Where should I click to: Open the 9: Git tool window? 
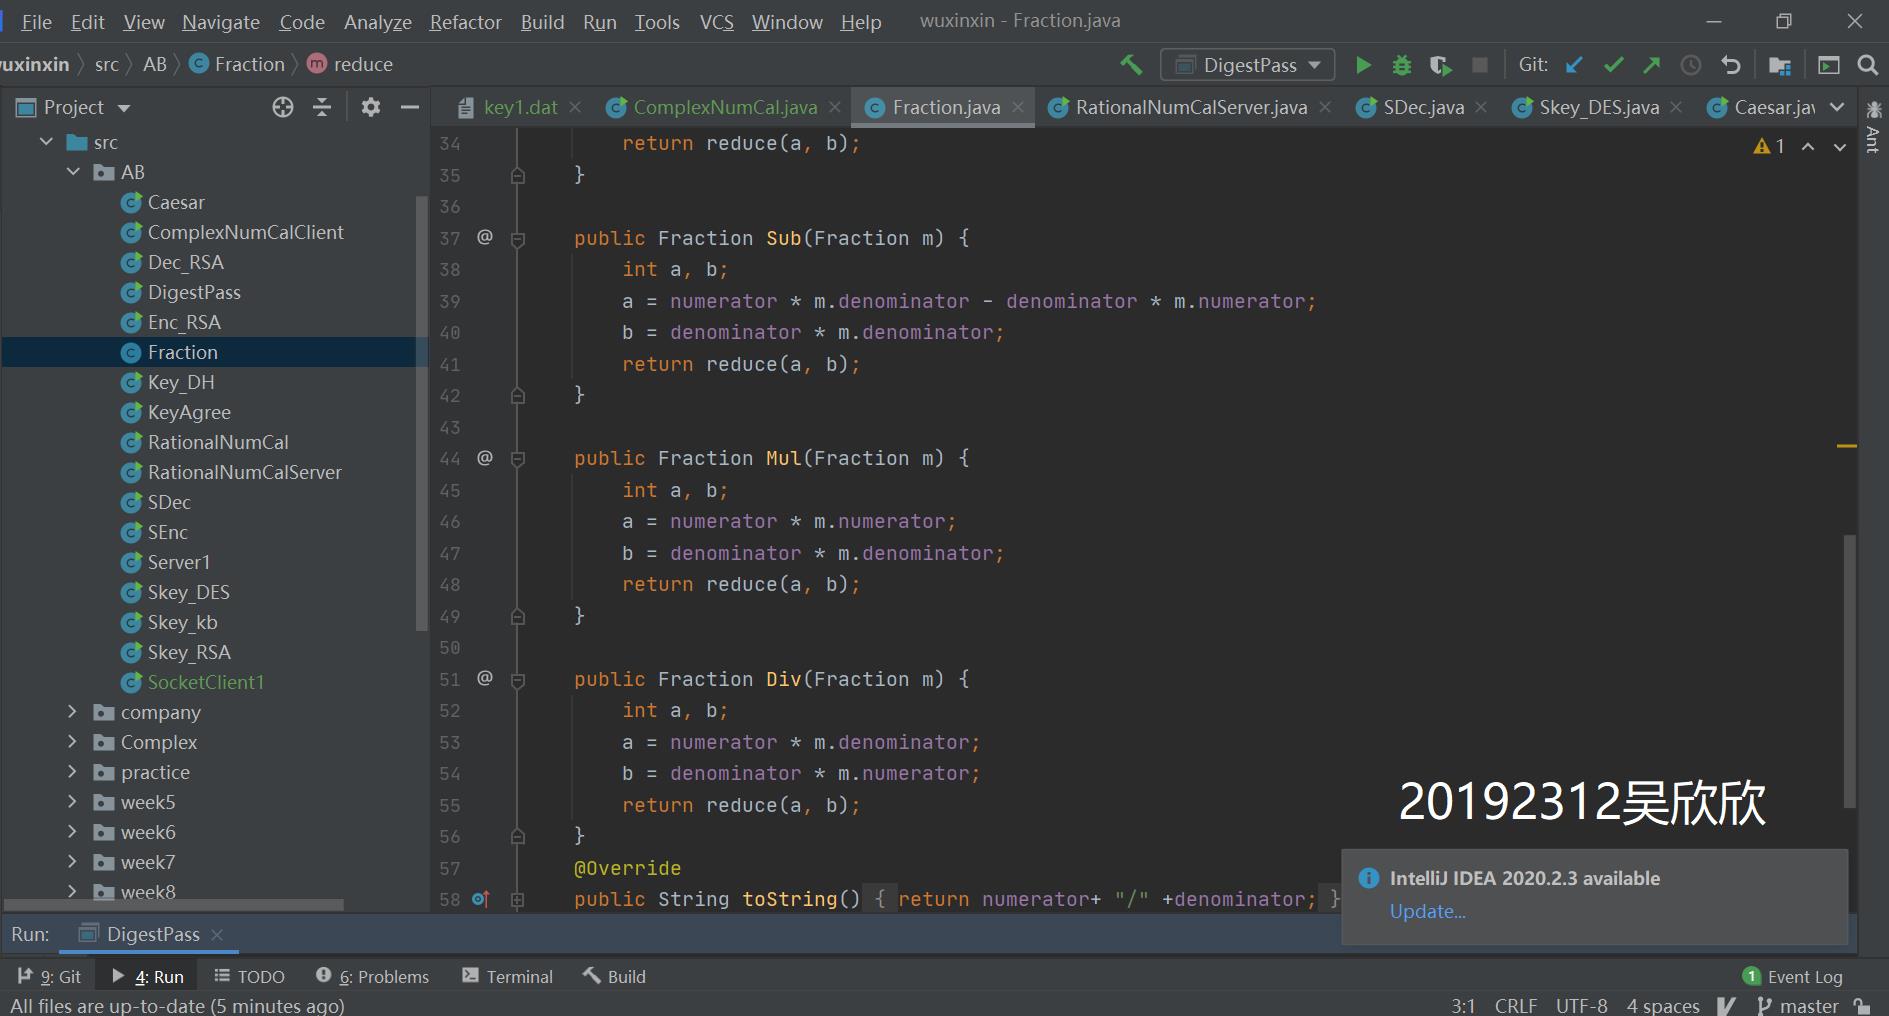coord(49,977)
